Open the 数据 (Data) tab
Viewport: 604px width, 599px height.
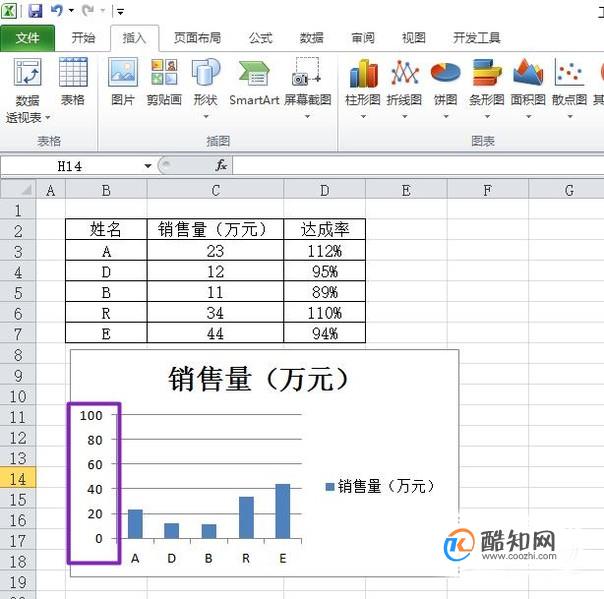[x=311, y=38]
